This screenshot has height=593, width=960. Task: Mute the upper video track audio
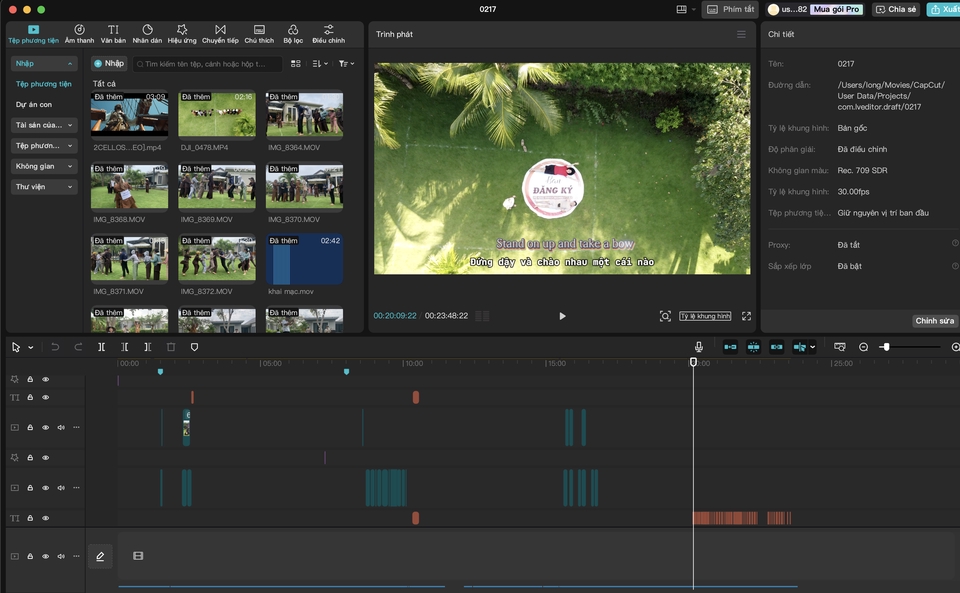(x=61, y=428)
